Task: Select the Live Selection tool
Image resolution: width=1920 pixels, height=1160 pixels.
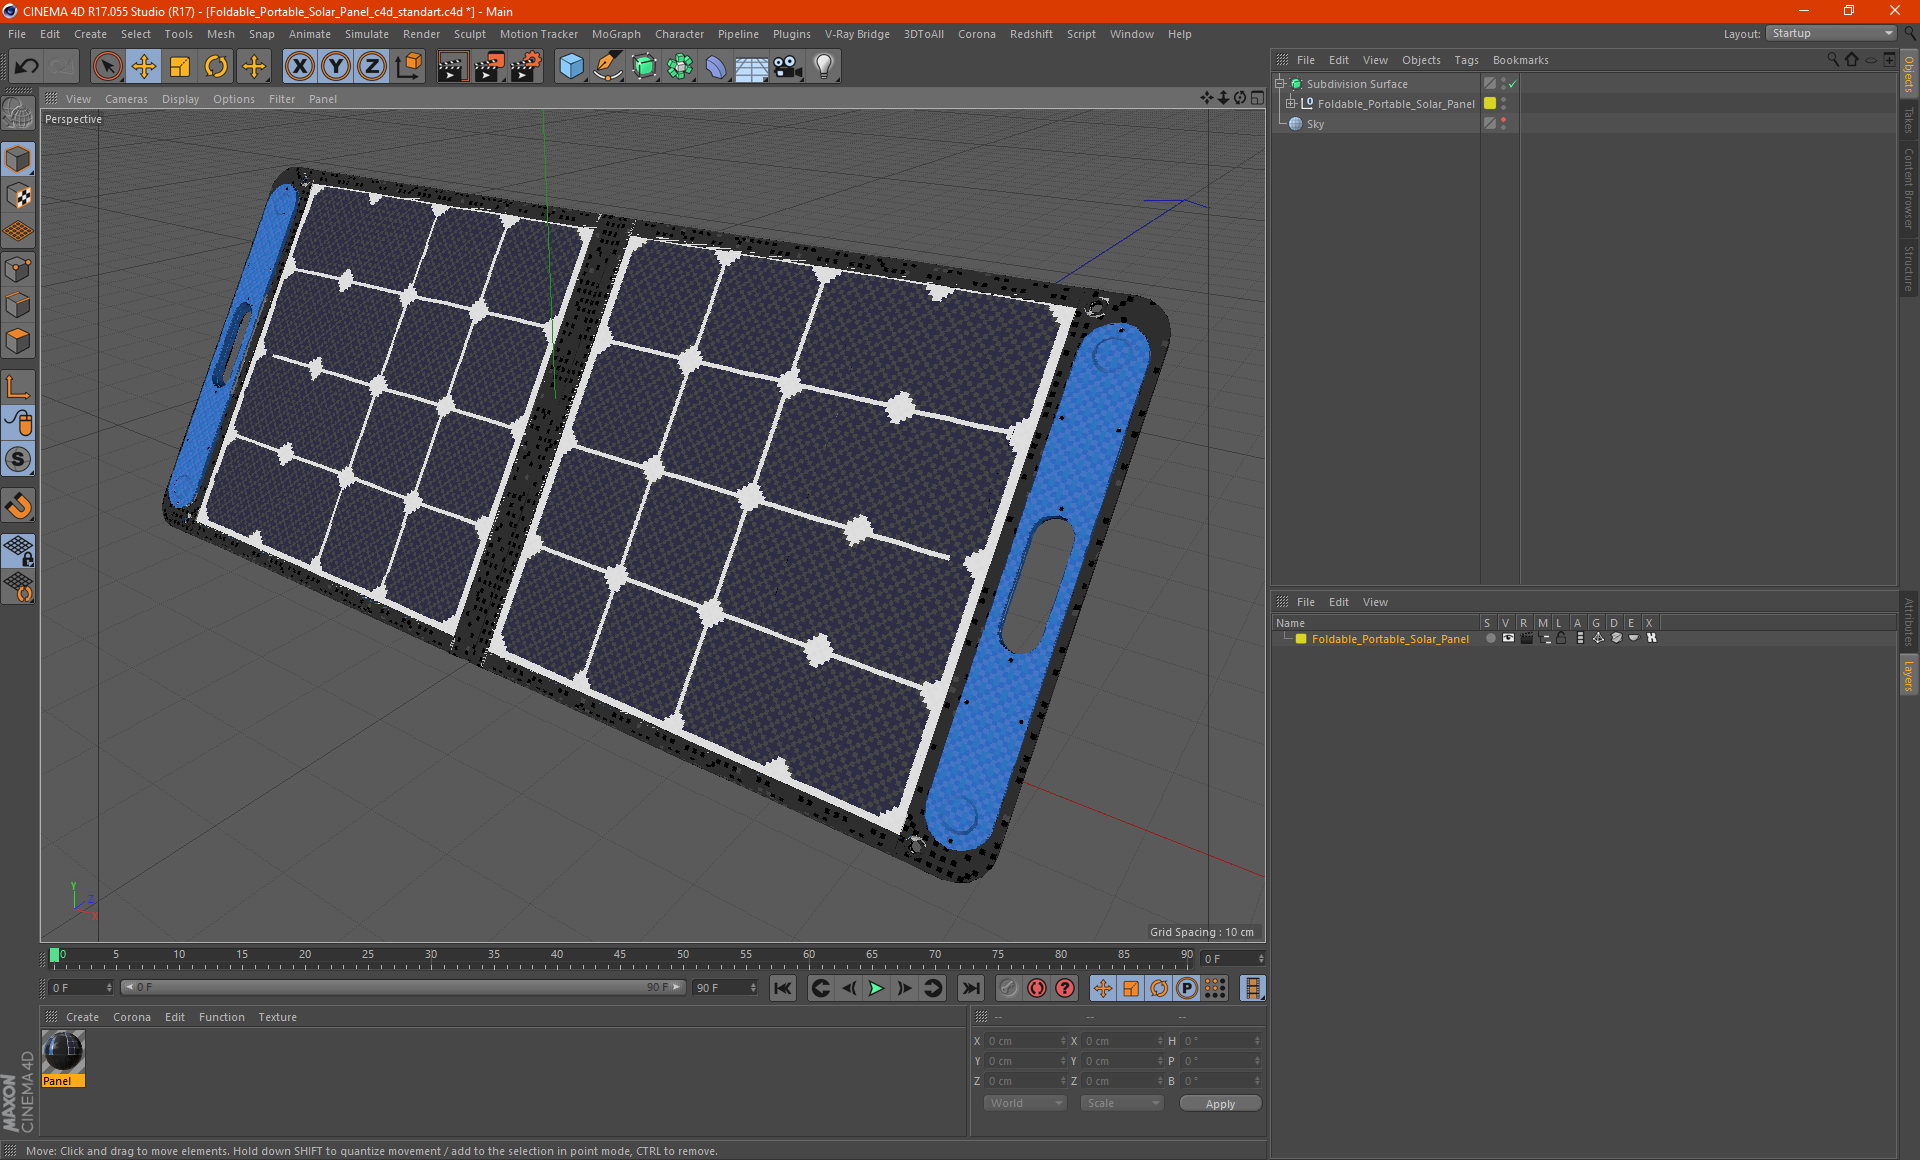Action: point(107,67)
